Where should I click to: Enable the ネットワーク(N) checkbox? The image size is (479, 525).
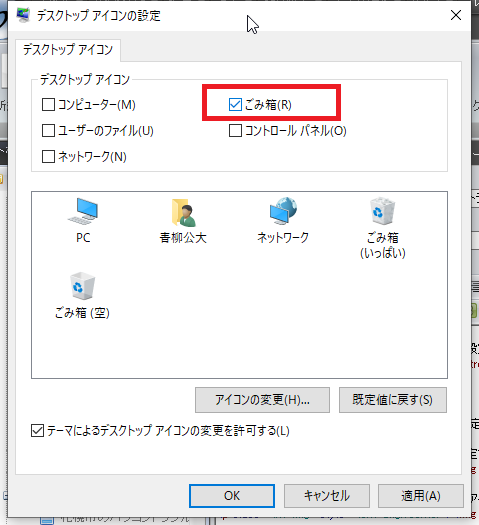pos(48,156)
